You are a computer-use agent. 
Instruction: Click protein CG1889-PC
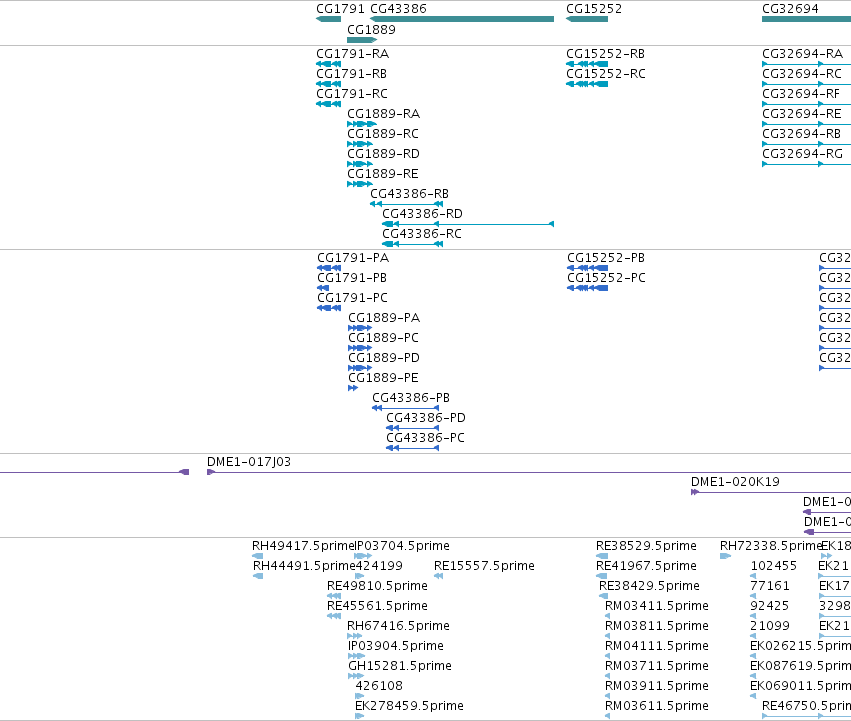coord(360,348)
